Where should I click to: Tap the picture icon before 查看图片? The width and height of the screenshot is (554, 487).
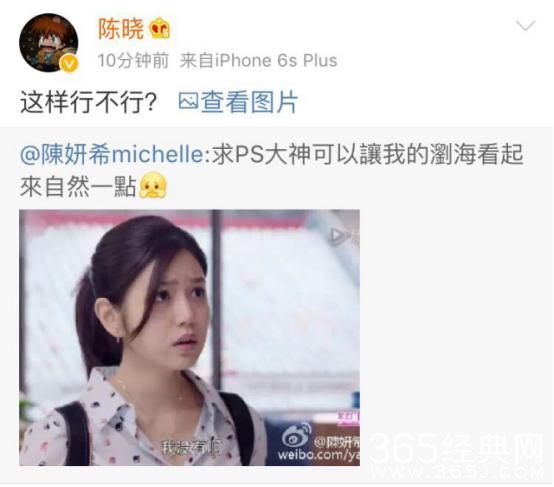188,101
